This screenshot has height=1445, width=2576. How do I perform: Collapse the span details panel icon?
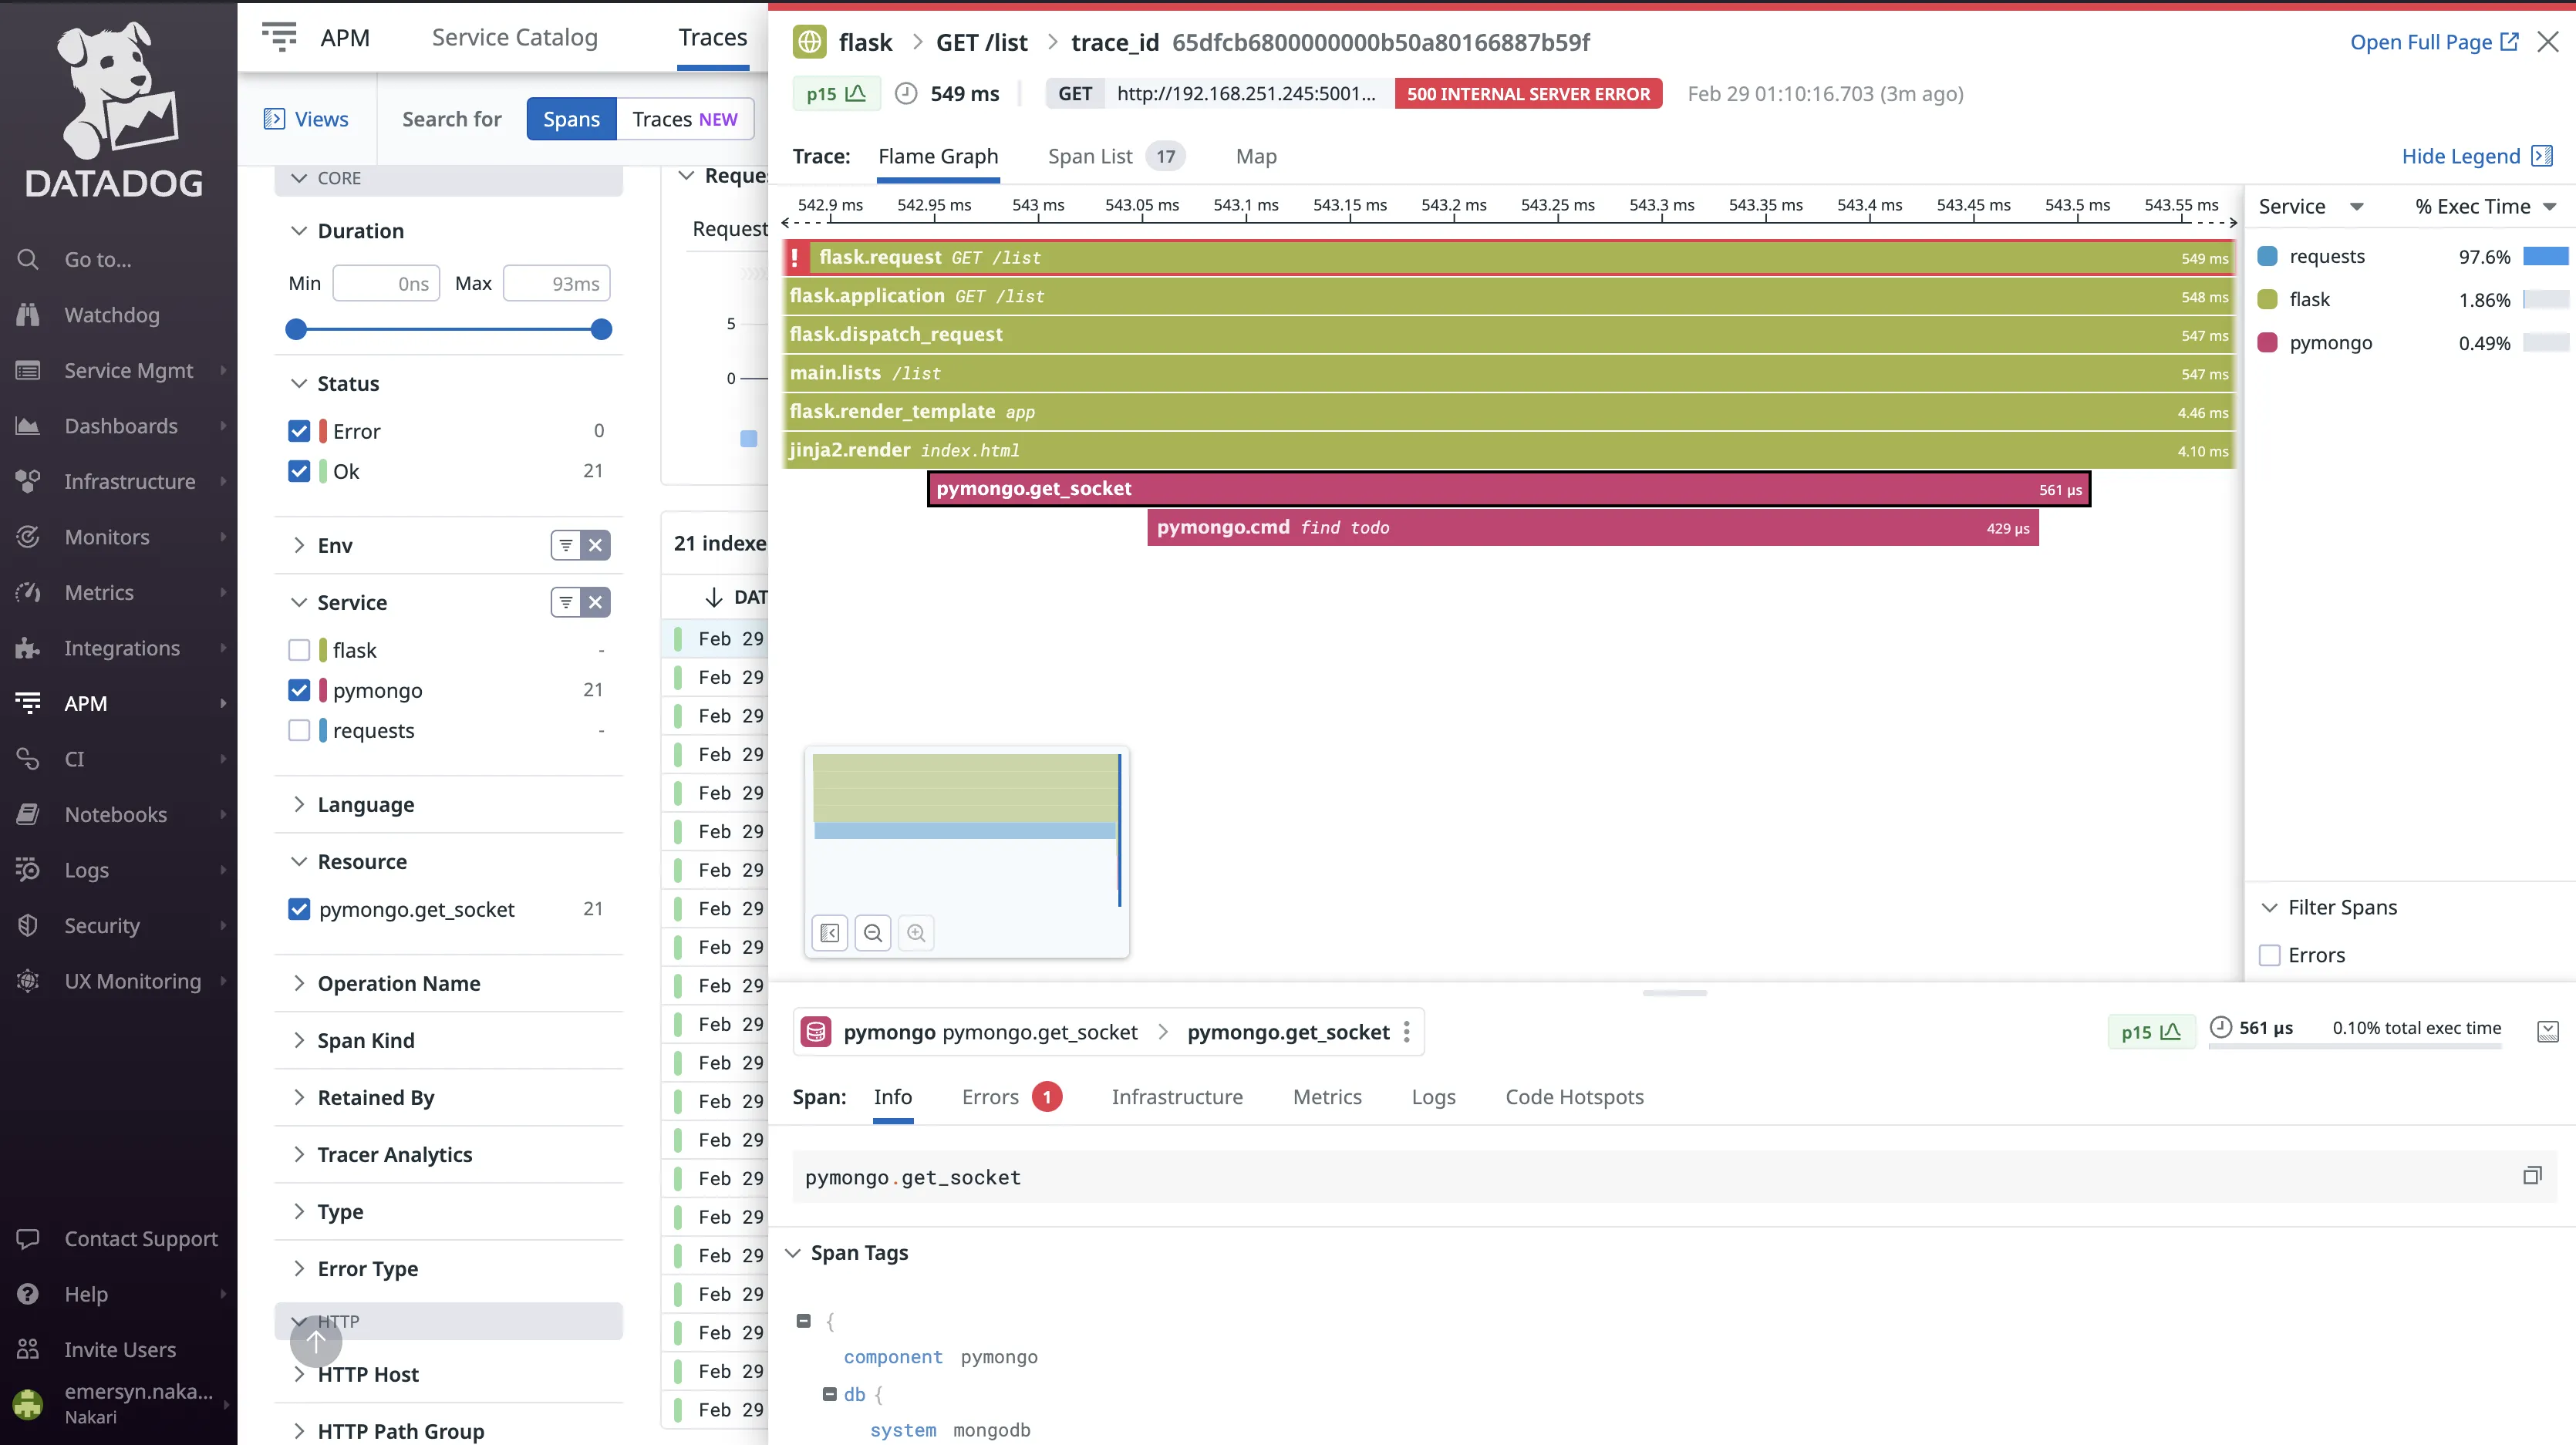(x=2547, y=1031)
